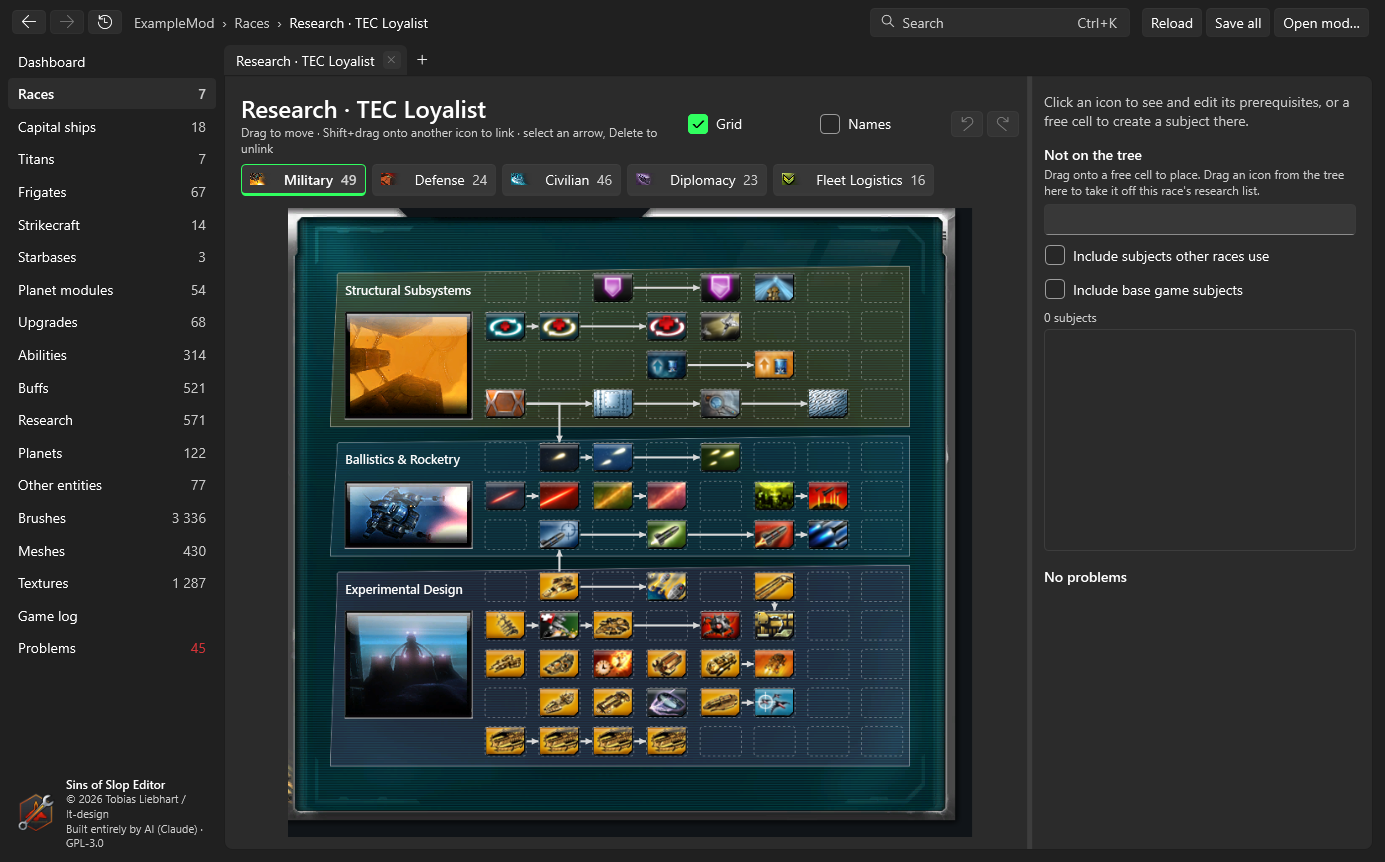The image size is (1385, 862).
Task: Select the Military research tab
Action: pos(303,180)
